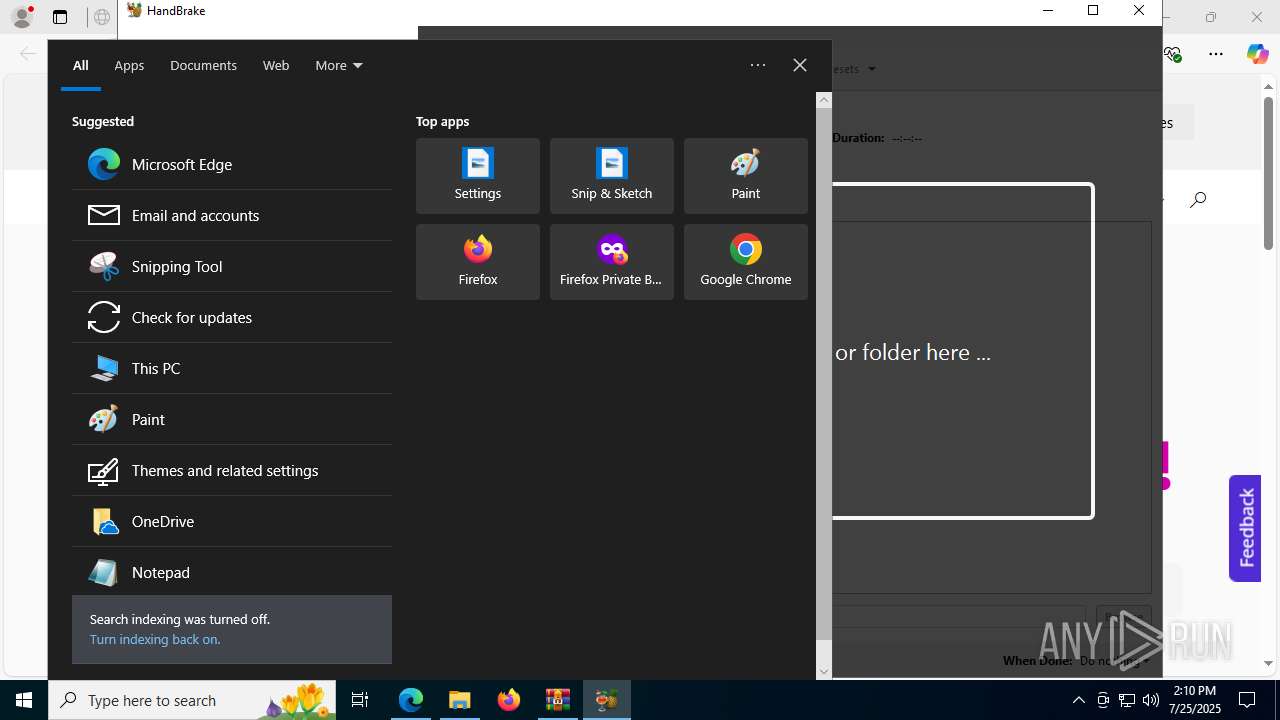Launch Paint from the suggested list
Screen dimensions: 1280x720
tap(232, 420)
